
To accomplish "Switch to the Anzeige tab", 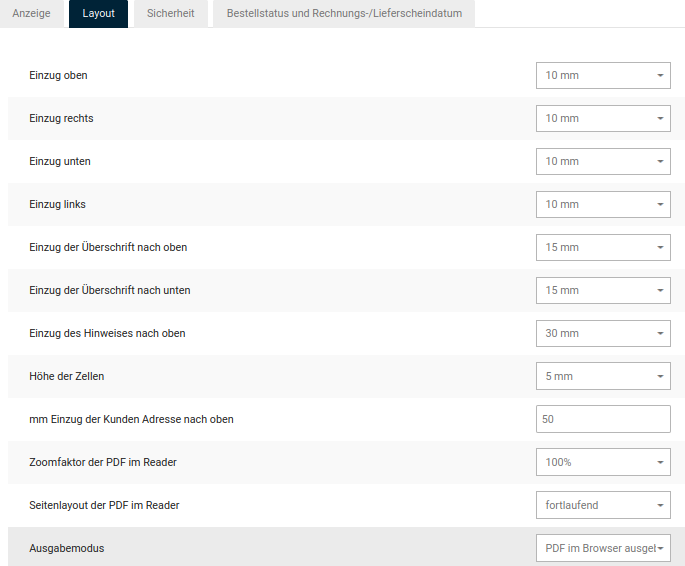I will click(31, 14).
